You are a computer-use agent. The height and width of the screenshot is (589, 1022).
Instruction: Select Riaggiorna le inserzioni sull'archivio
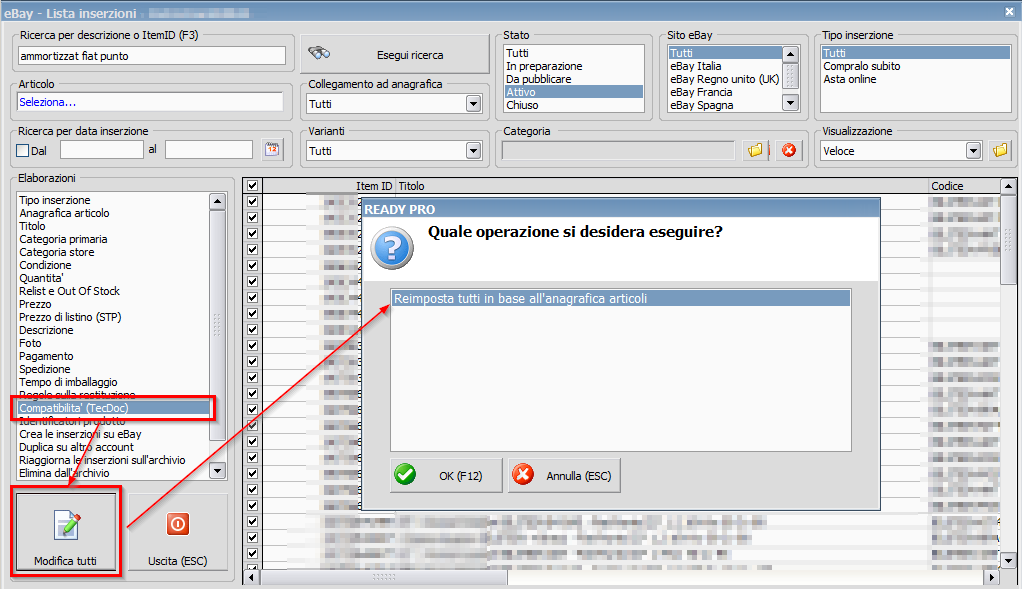pyautogui.click(x=113, y=461)
